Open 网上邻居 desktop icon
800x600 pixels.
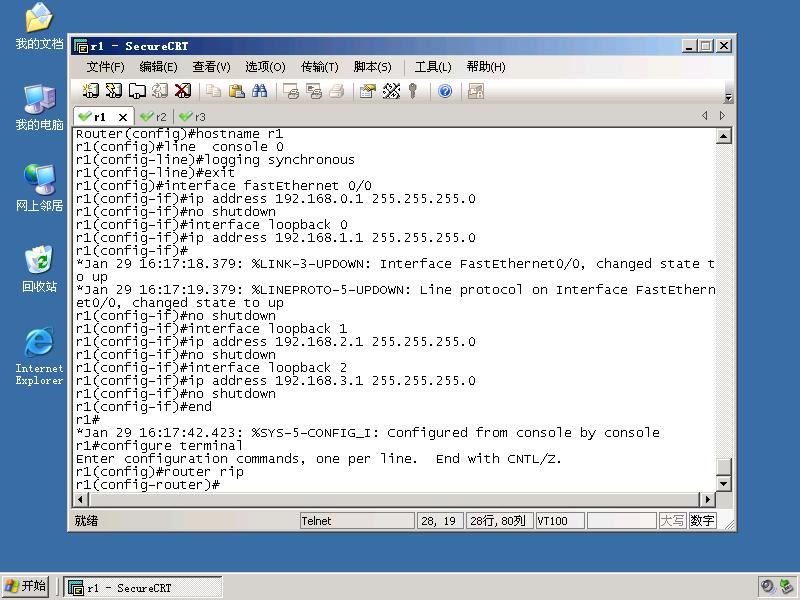point(39,188)
